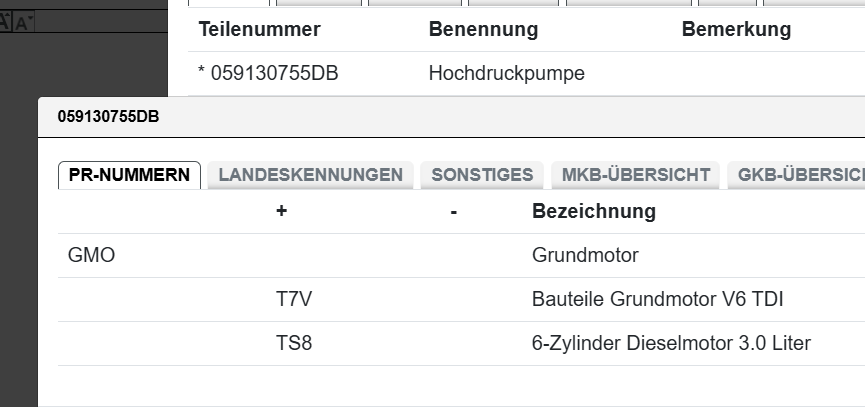Image resolution: width=865 pixels, height=407 pixels.
Task: Click the plus column header
Action: point(282,211)
